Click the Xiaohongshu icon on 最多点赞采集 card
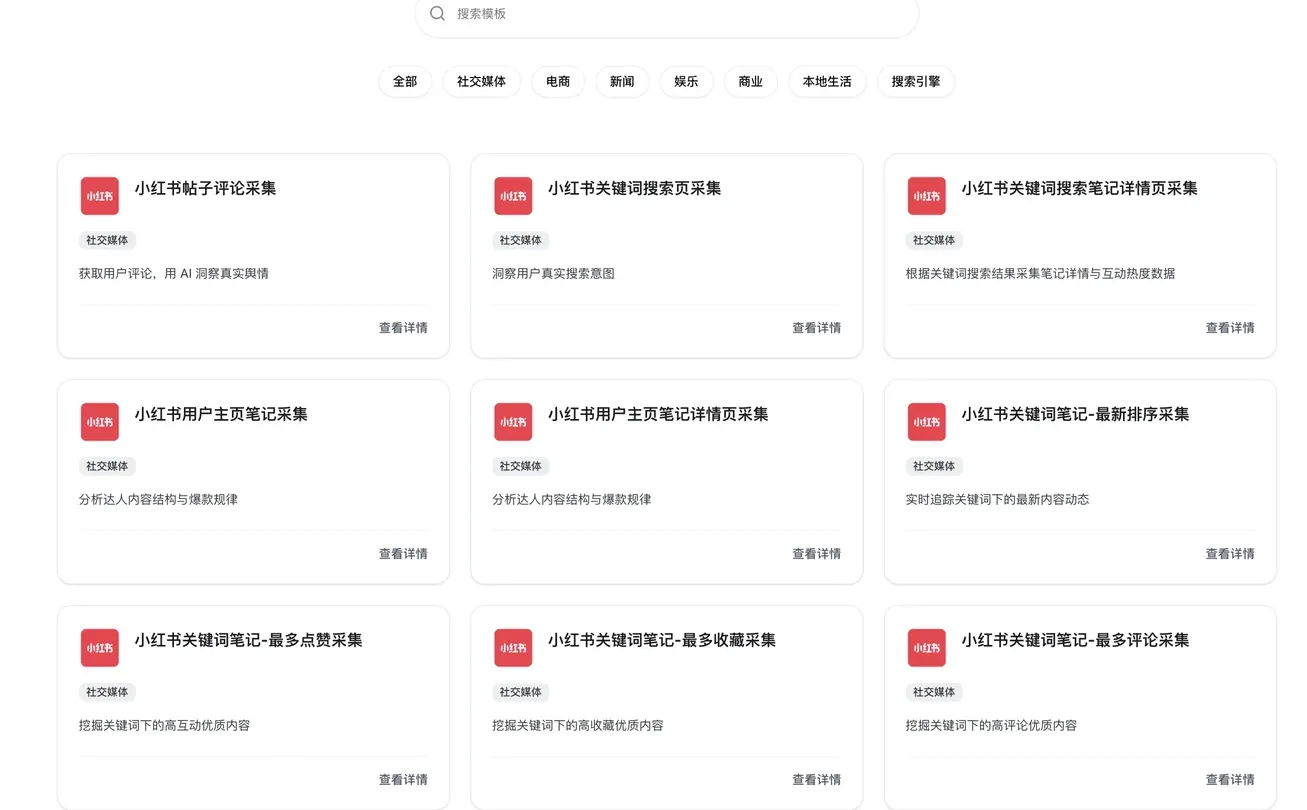This screenshot has width=1307, height=810. (x=99, y=647)
